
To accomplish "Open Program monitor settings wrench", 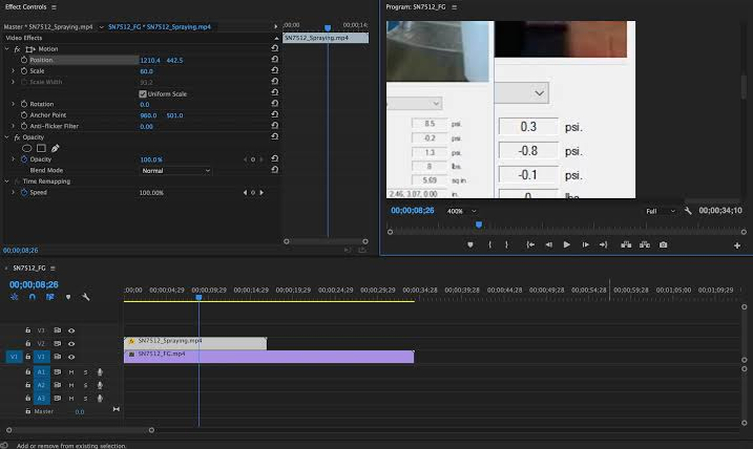I will tap(688, 211).
